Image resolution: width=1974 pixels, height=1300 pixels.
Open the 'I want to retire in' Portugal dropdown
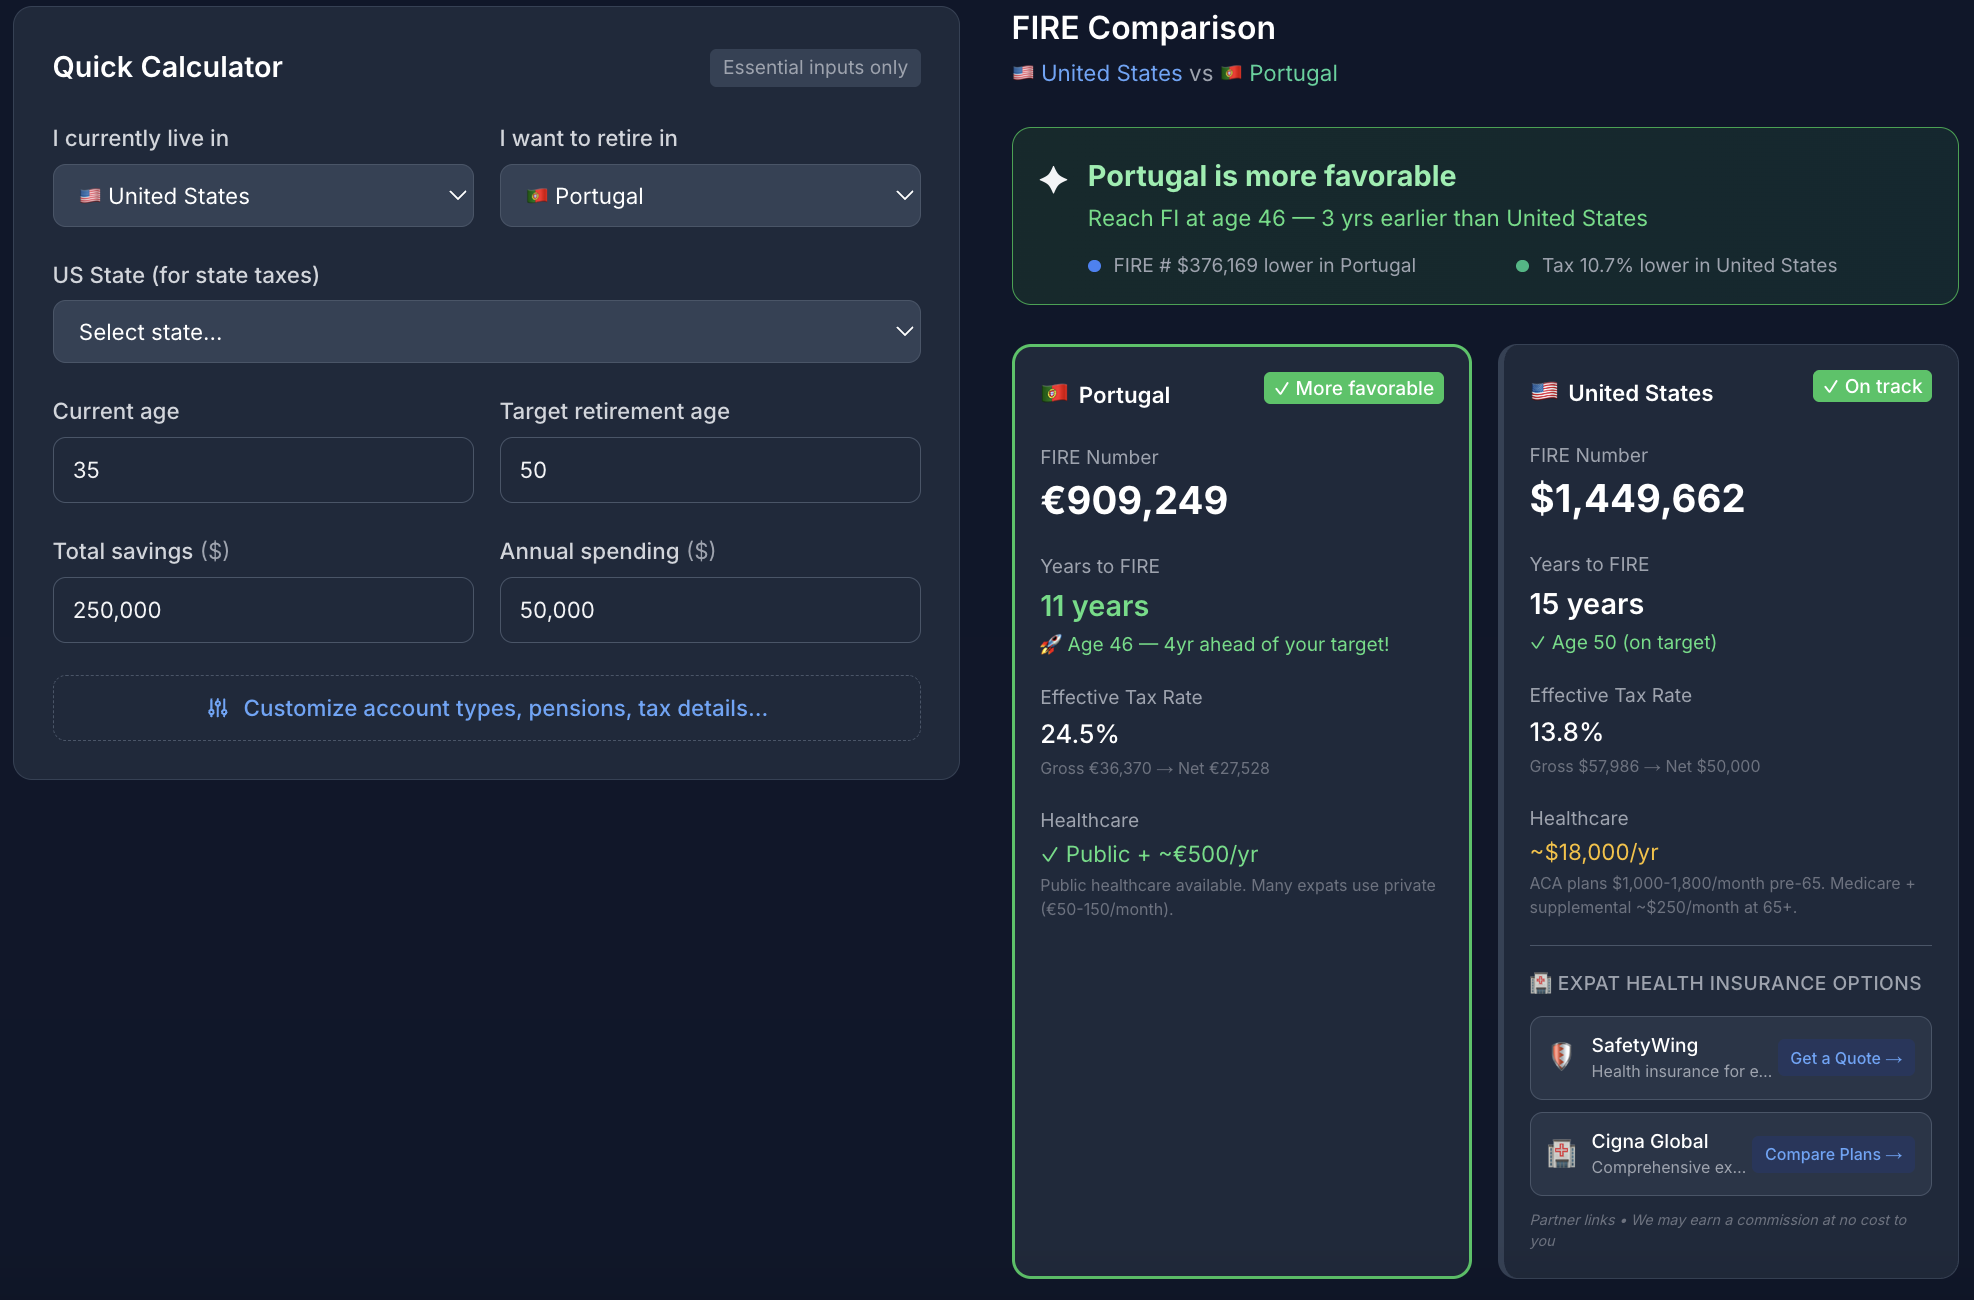[x=710, y=196]
